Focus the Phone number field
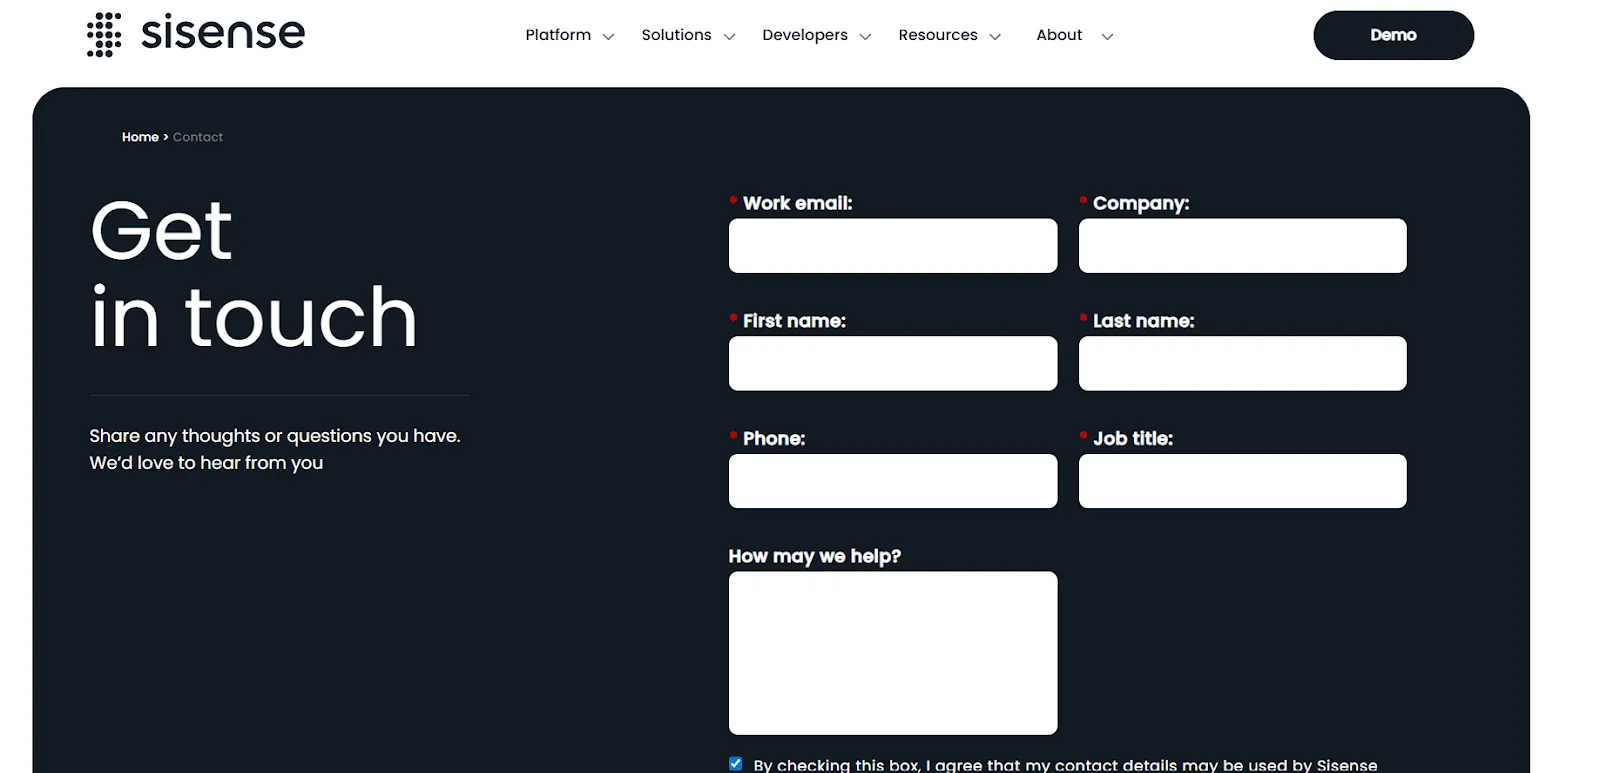The width and height of the screenshot is (1600, 773). click(x=892, y=481)
